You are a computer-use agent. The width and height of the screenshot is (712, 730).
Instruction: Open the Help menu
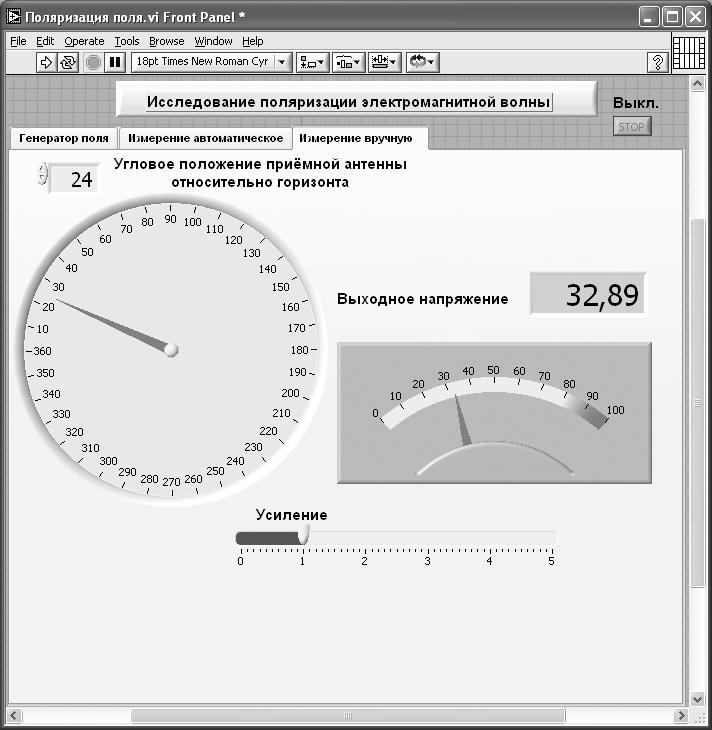click(253, 41)
